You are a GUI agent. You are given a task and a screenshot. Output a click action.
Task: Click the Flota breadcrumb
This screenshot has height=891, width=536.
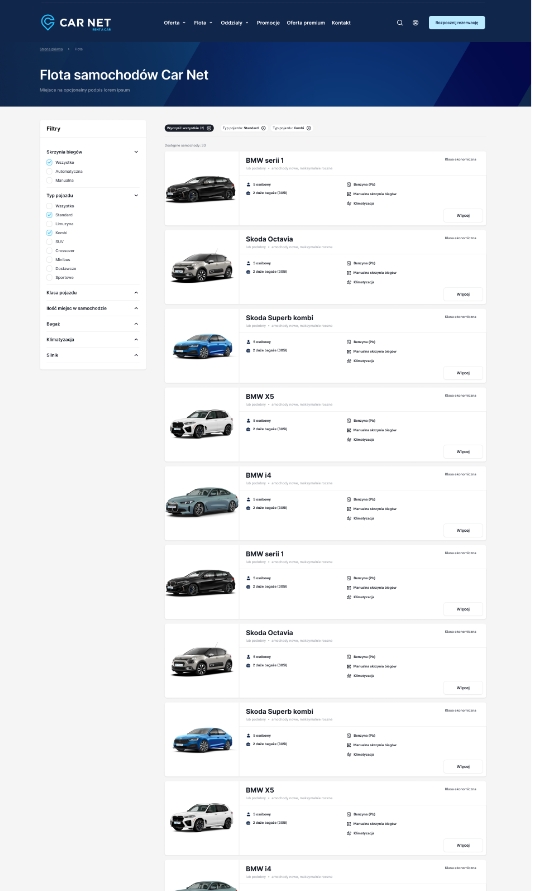(x=78, y=49)
